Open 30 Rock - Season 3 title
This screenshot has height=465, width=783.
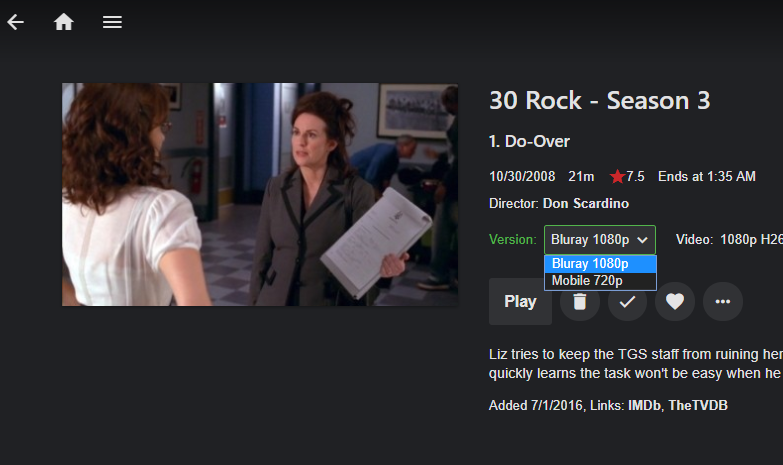(599, 100)
